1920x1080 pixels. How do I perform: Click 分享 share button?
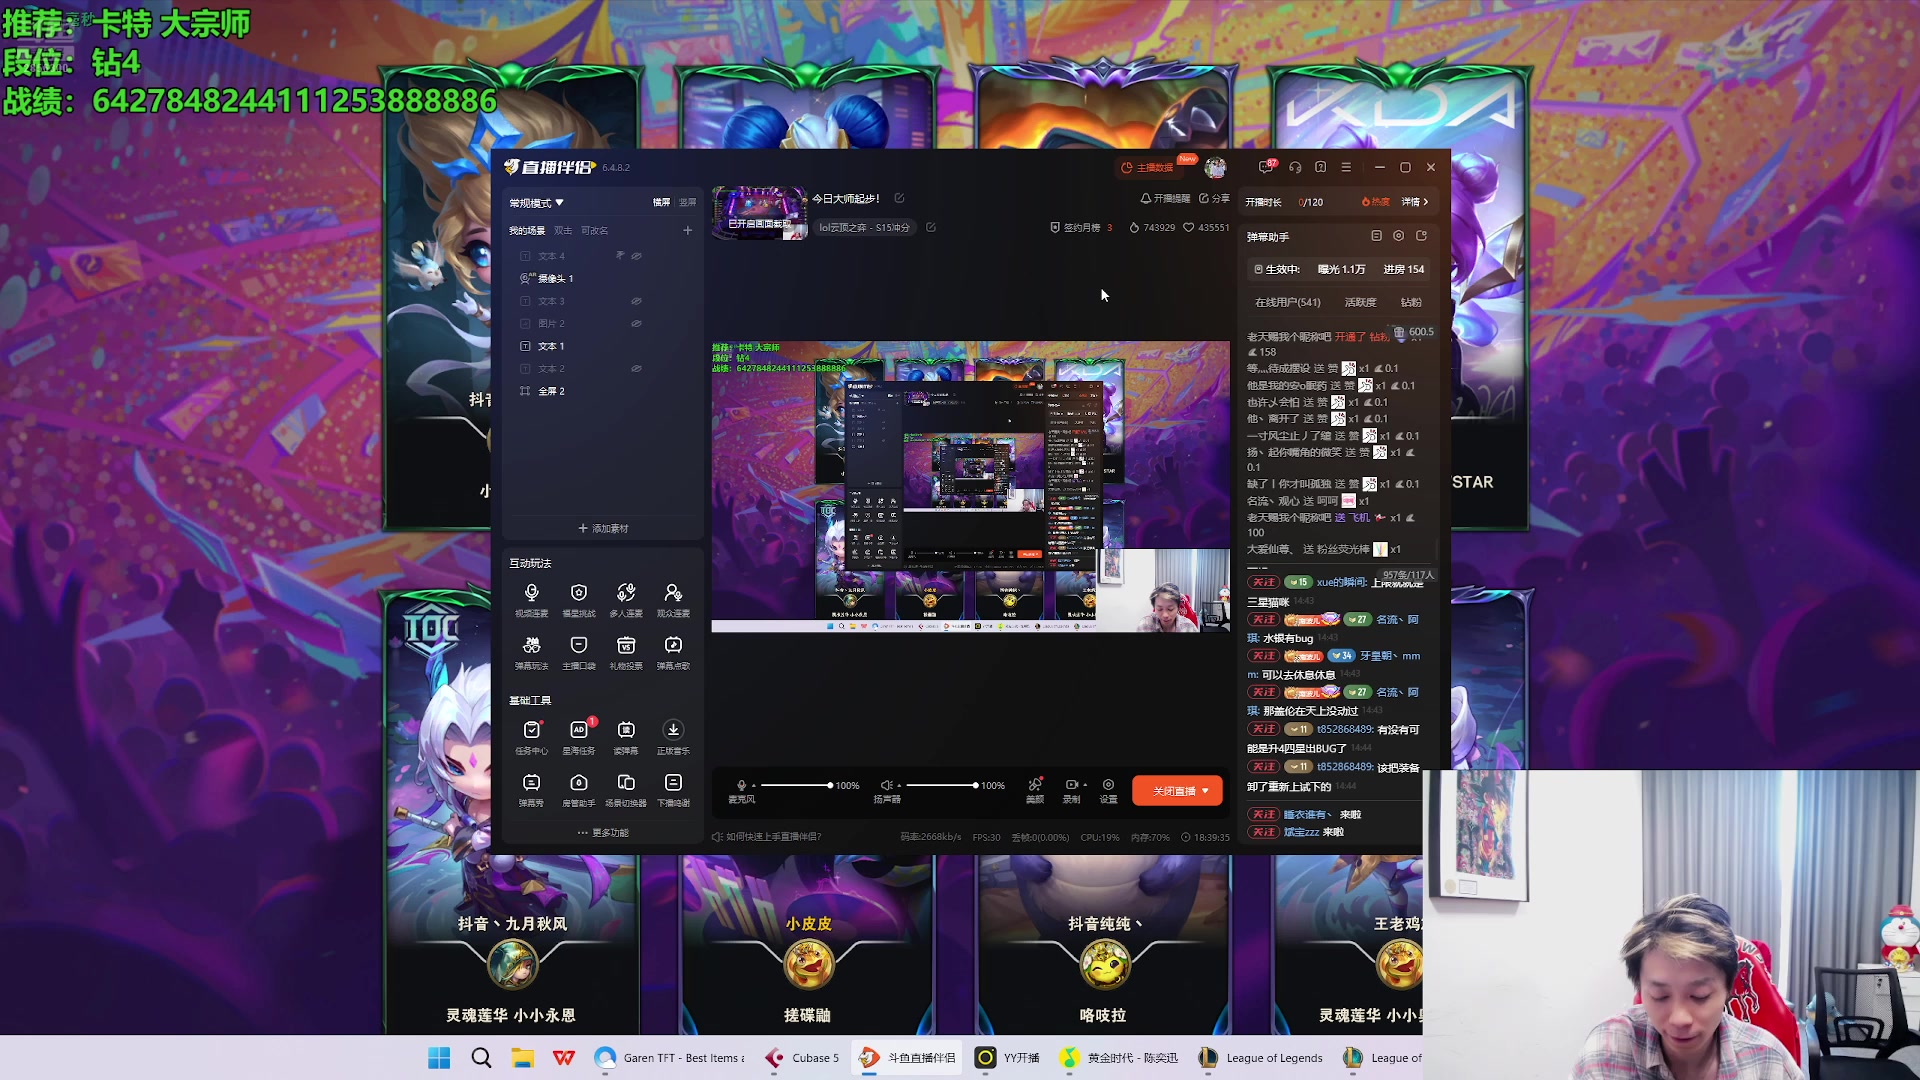pyautogui.click(x=1214, y=198)
